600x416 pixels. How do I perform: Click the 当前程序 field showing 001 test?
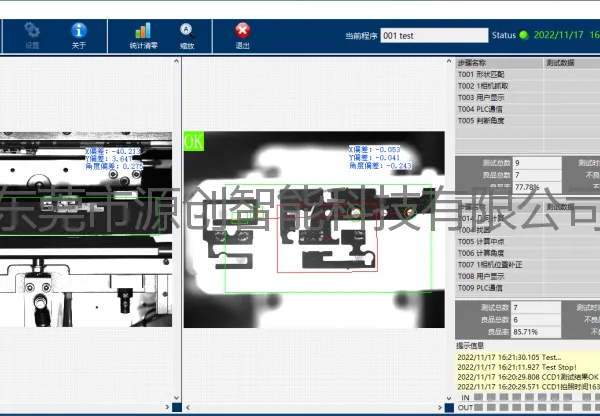[434, 36]
